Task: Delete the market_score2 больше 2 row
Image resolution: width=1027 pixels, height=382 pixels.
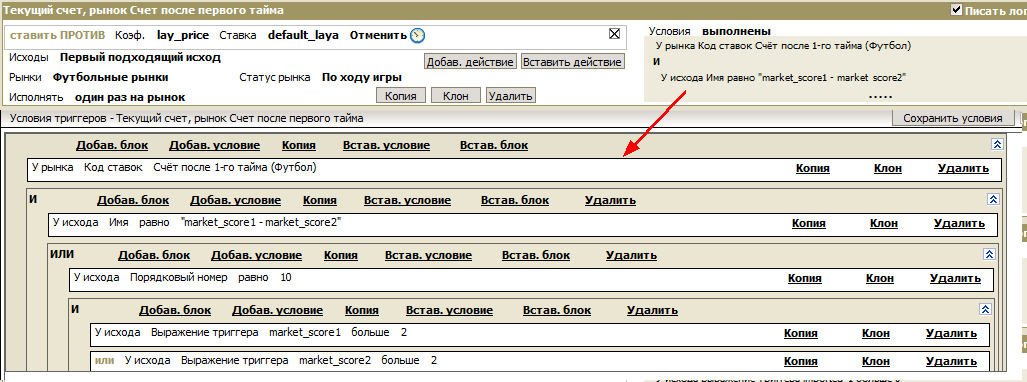Action: 951,361
